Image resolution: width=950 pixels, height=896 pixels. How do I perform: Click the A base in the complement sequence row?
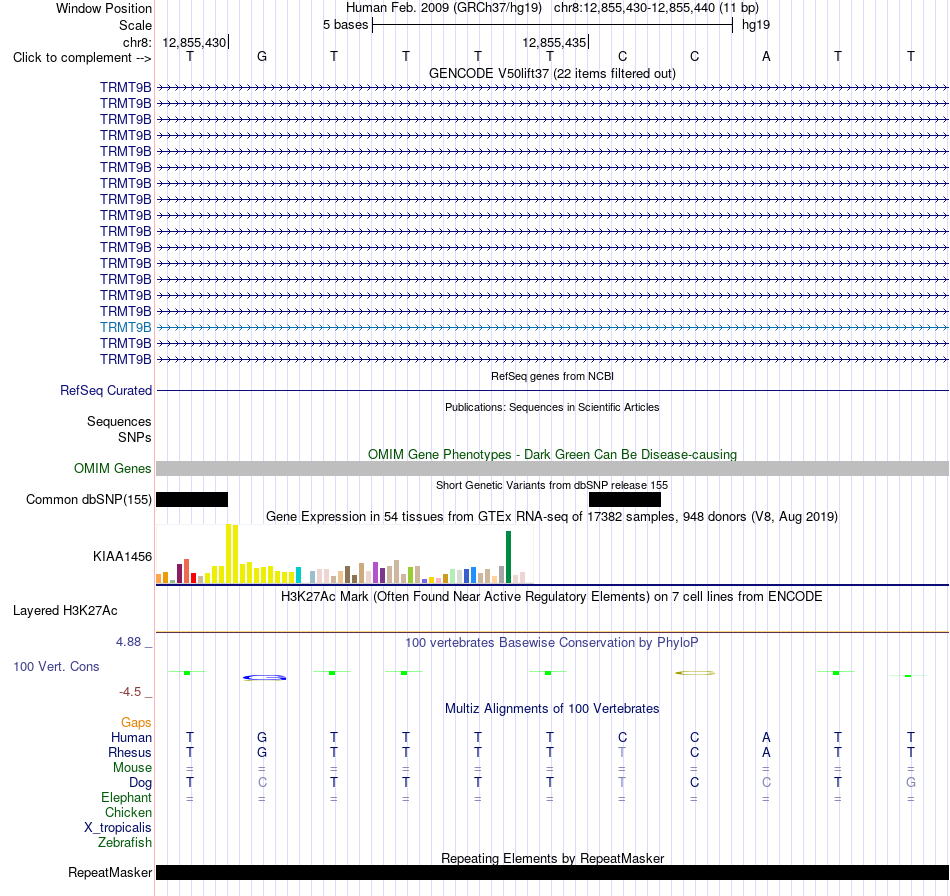[766, 56]
